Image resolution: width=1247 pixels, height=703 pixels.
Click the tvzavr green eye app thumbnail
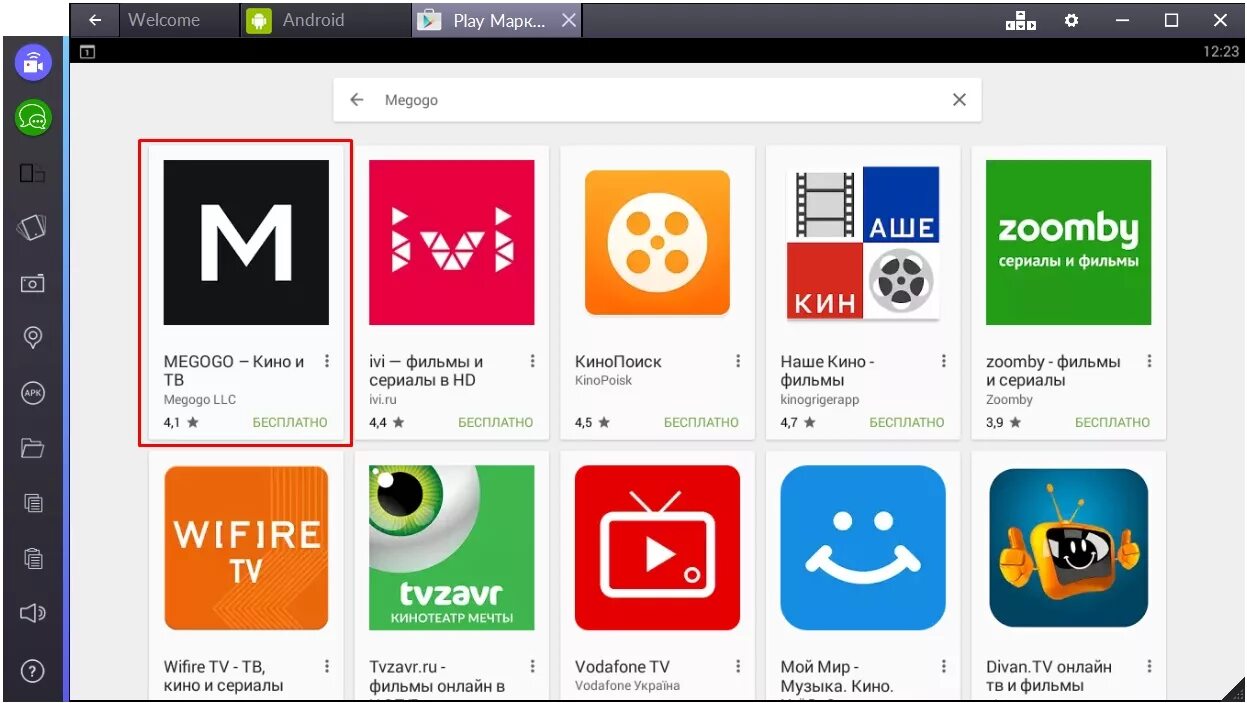click(452, 548)
